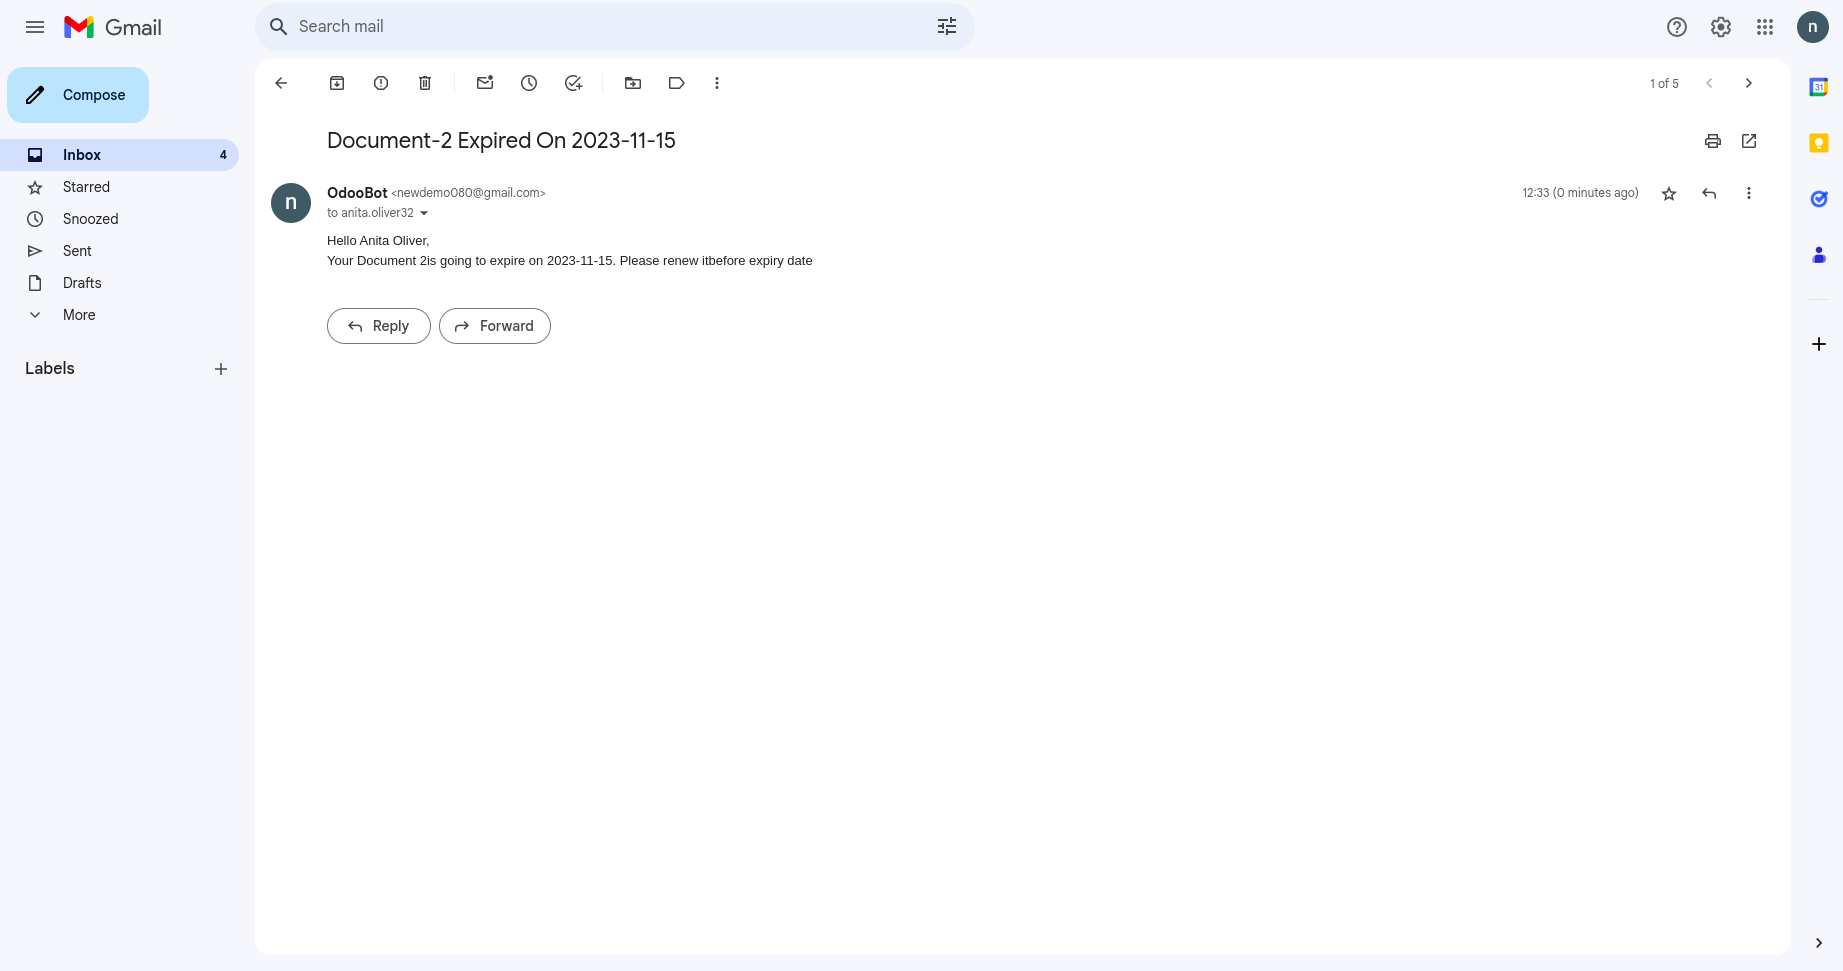Viewport: 1843px width, 971px height.
Task: Open Google account avatar menu
Action: point(1813,27)
